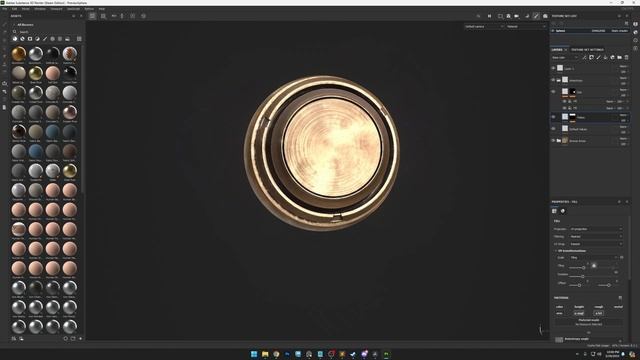Filter assets by Textures icon

point(60,39)
